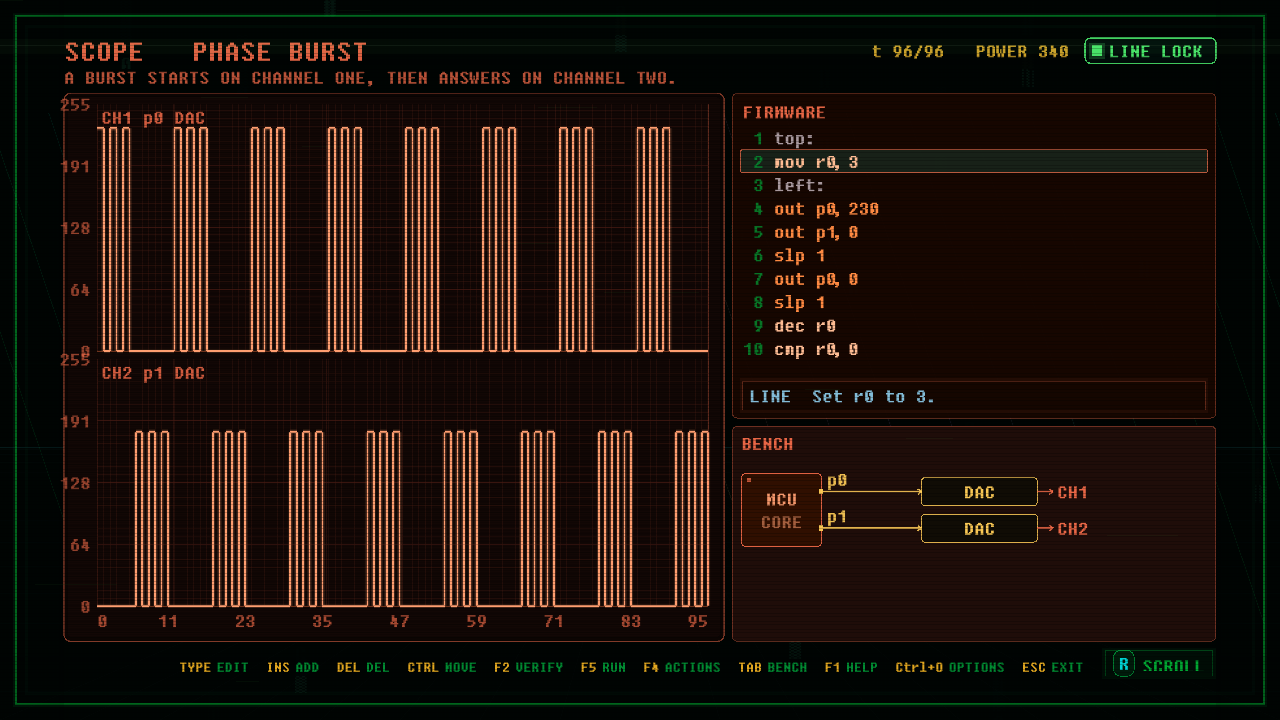Click the DAC block feeding CH1
Image resolution: width=1280 pixels, height=720 pixels.
[x=979, y=492]
